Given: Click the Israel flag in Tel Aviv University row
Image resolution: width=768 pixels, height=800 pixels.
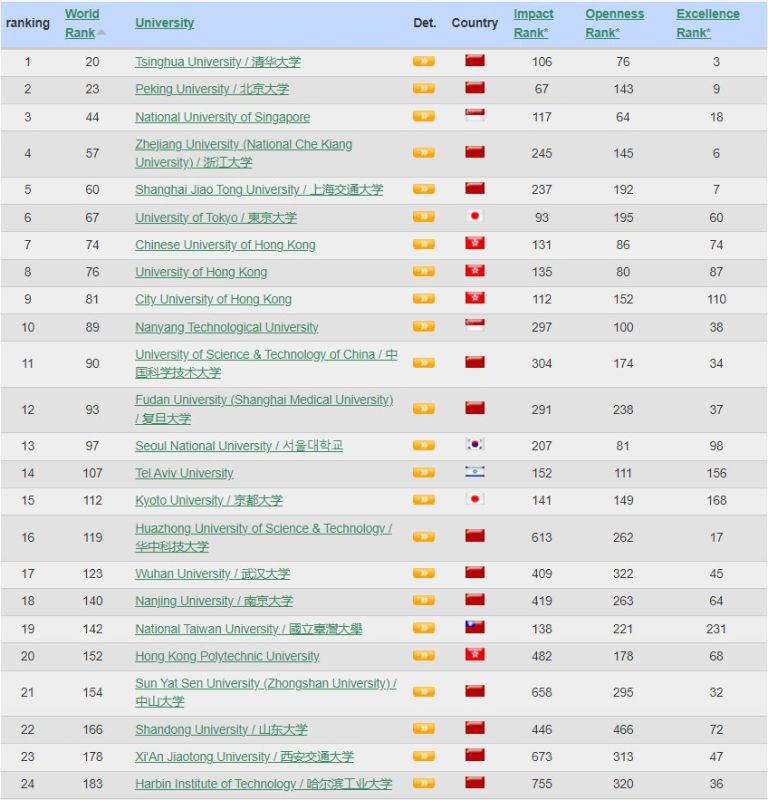Looking at the screenshot, I should point(475,472).
